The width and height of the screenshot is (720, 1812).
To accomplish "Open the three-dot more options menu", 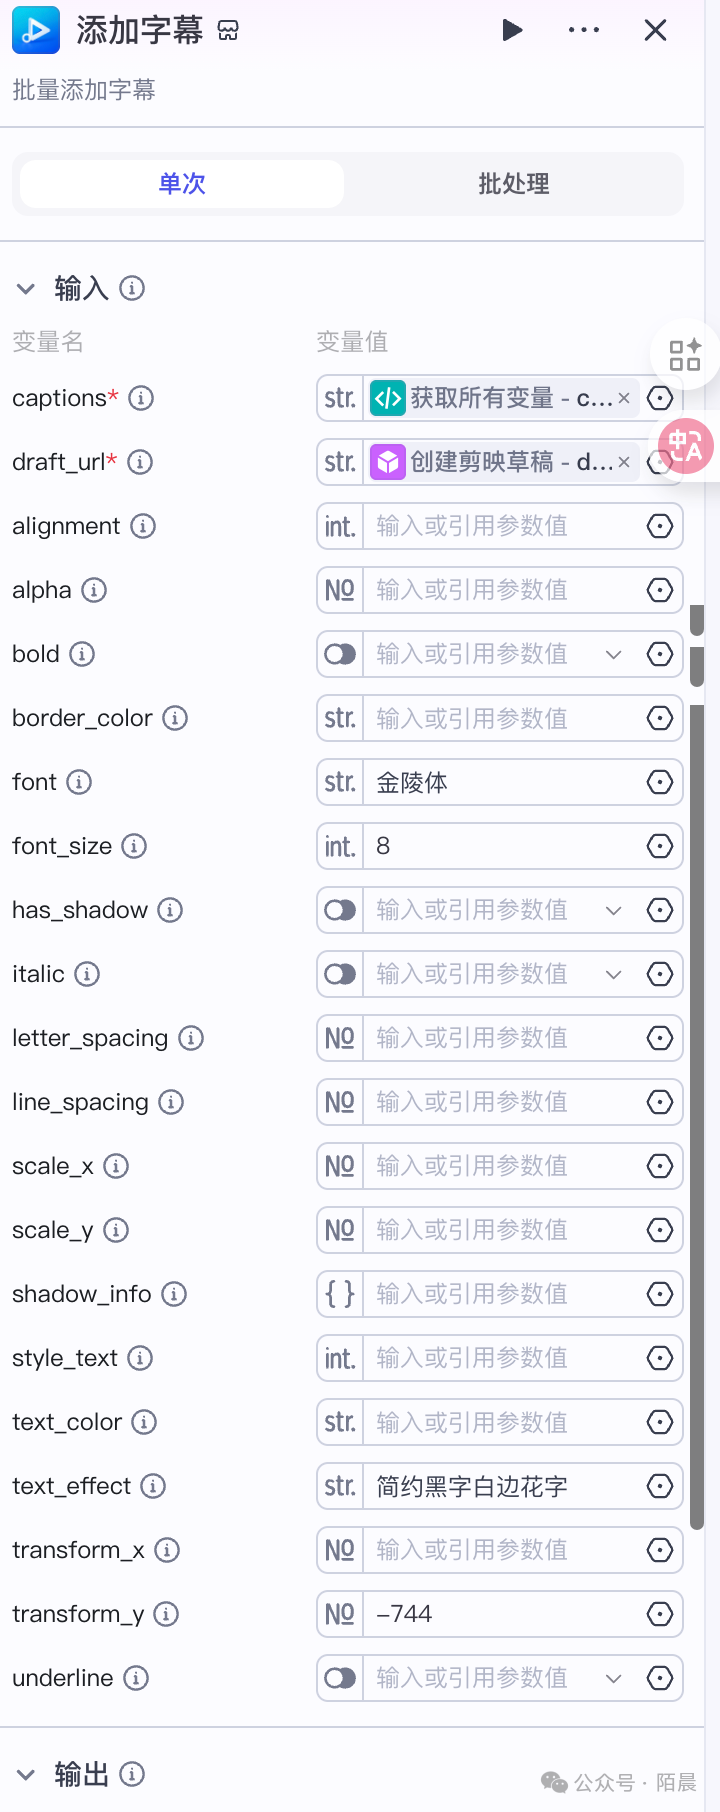I will pos(584,30).
